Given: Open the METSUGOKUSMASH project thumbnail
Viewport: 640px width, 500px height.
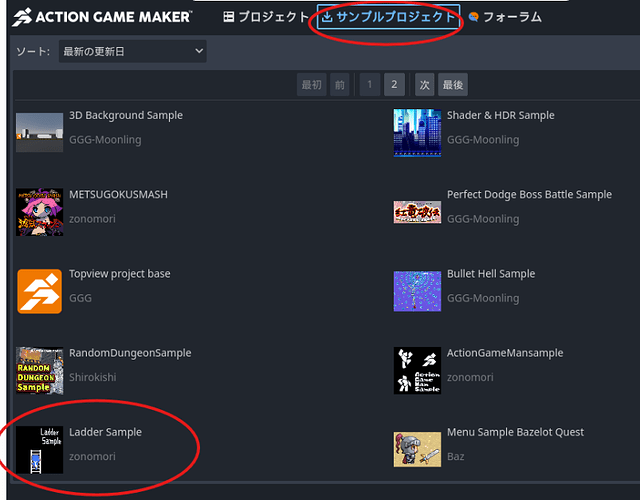Looking at the screenshot, I should click(40, 212).
